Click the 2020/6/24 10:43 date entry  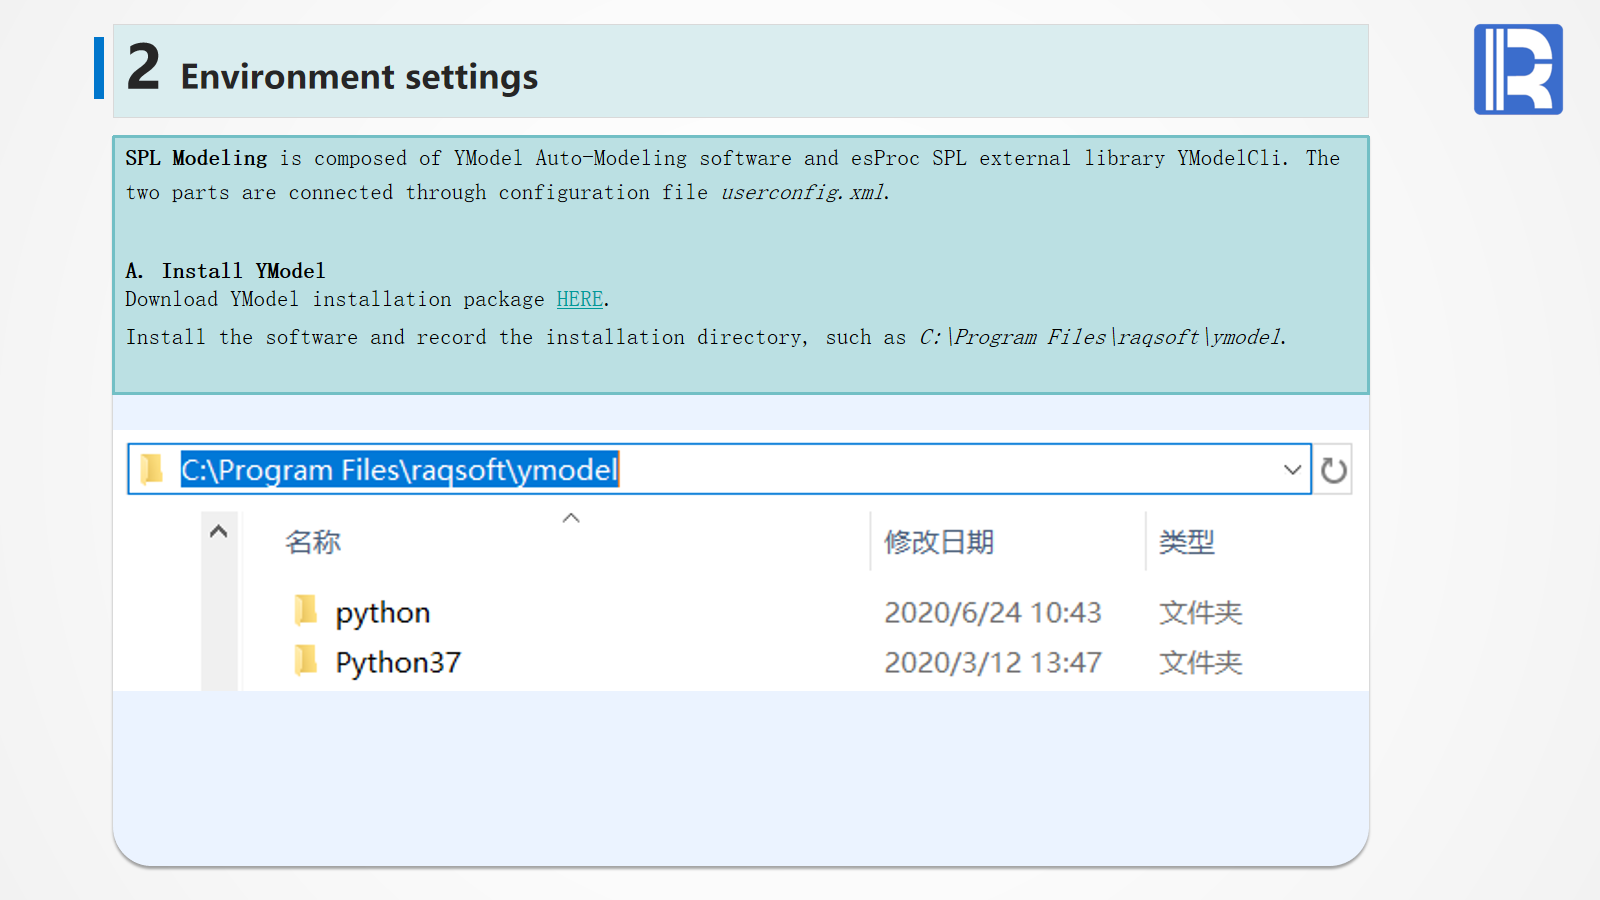992,613
